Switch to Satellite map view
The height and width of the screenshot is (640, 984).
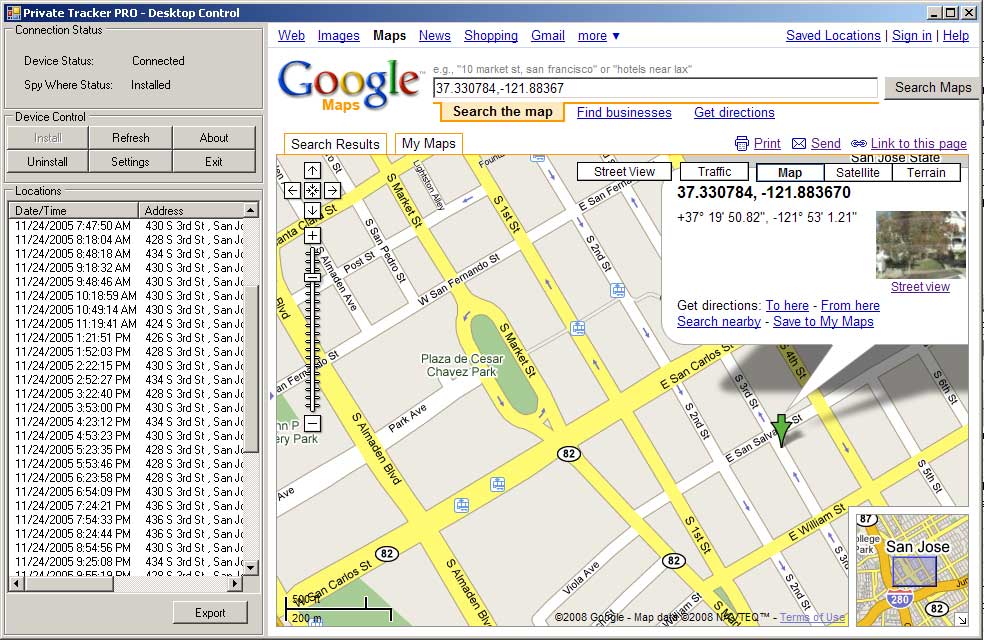[857, 173]
